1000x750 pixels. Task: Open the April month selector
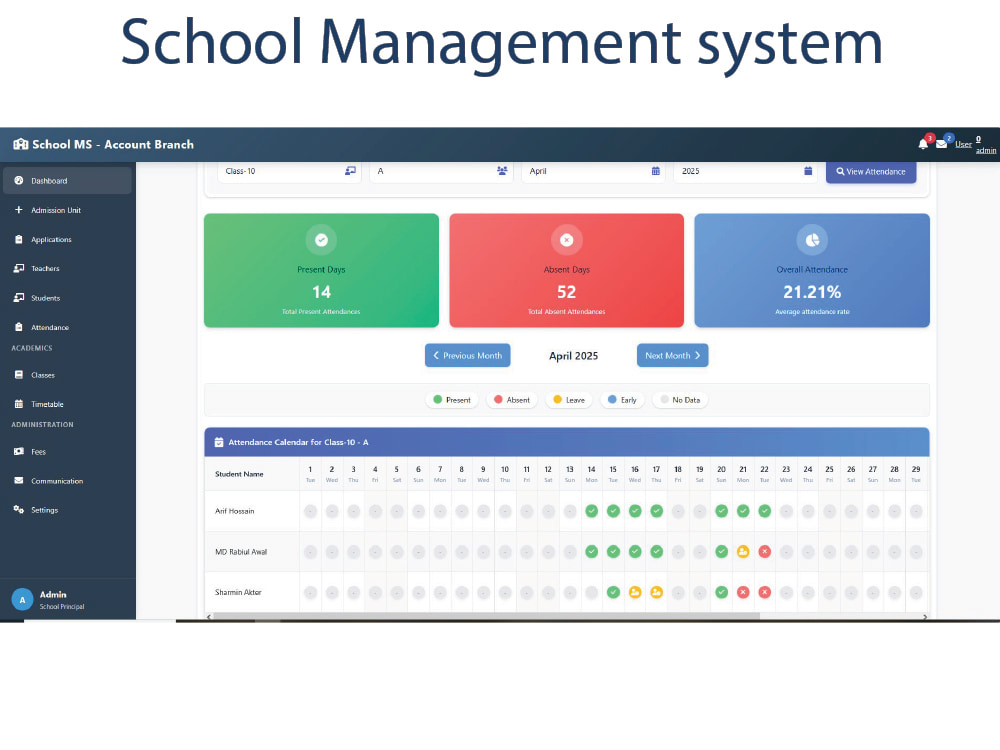[x=593, y=171]
